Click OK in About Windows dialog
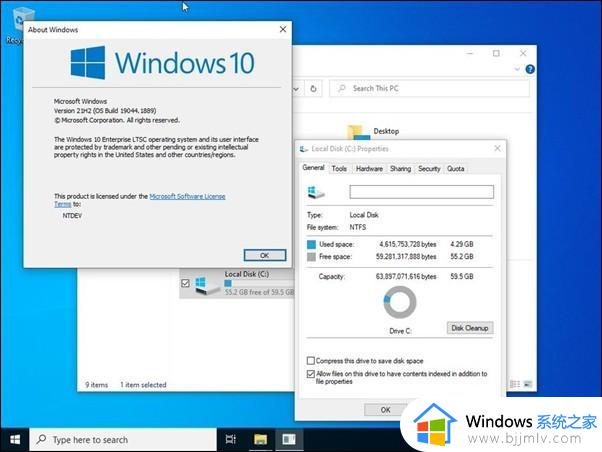This screenshot has width=602, height=452. [265, 255]
